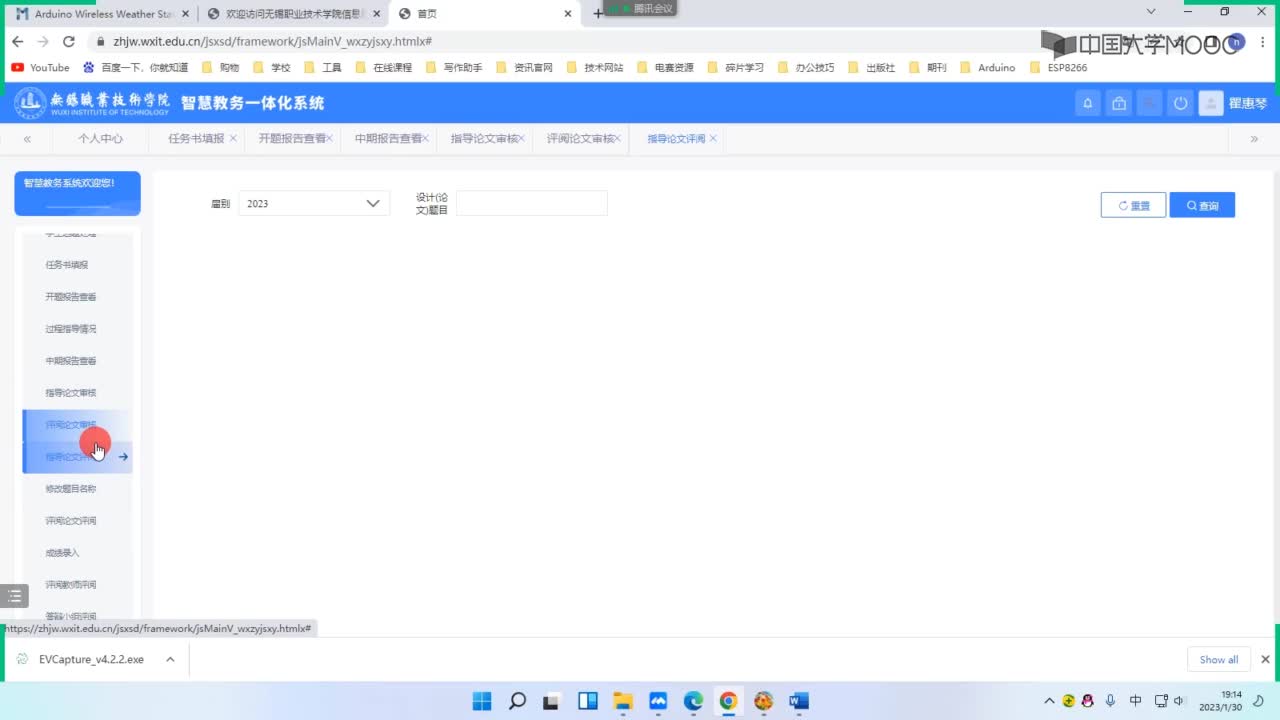This screenshot has height=720, width=1280.
Task: Open 任务书填报 in the sidebar menu
Action: [67, 265]
